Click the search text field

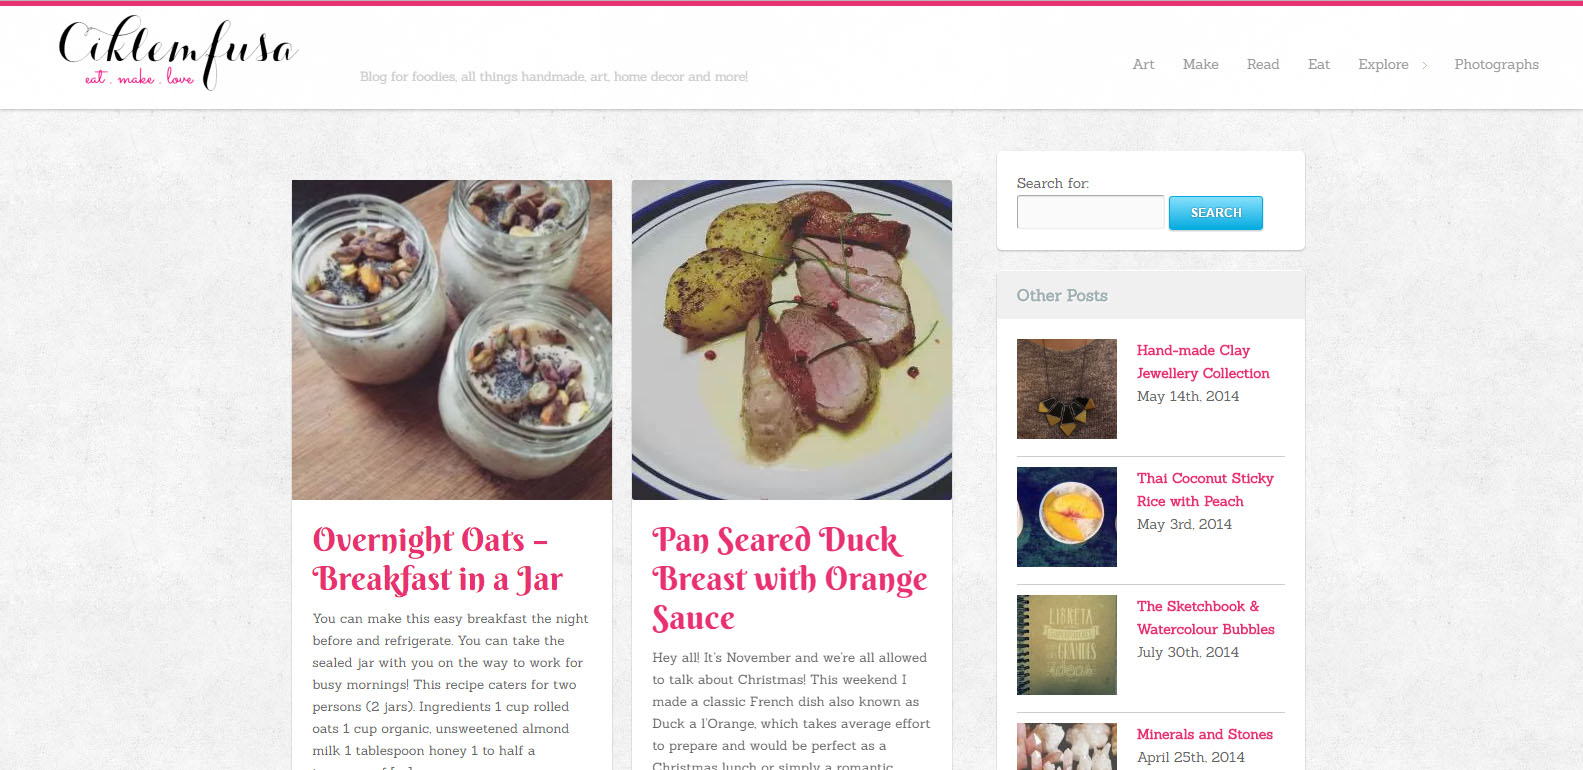coord(1090,212)
